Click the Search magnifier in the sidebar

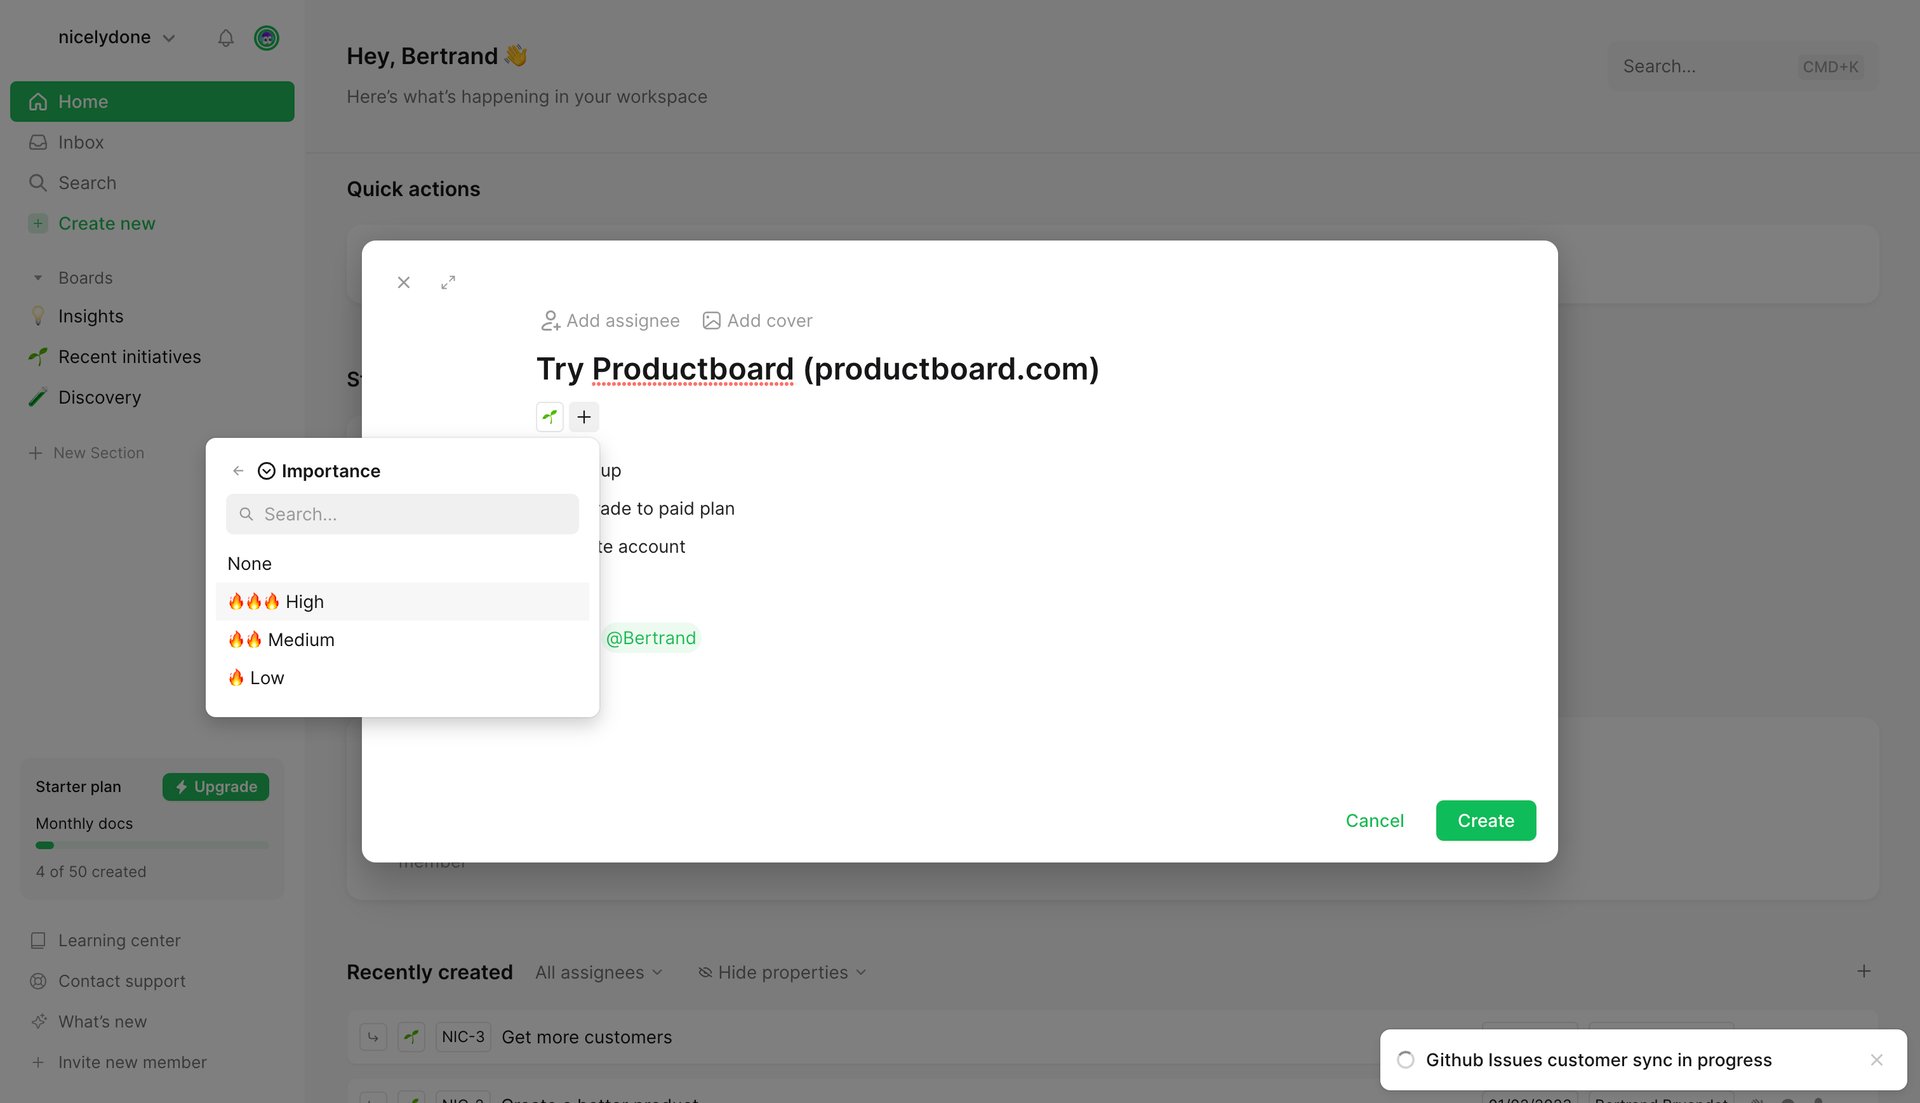38,182
